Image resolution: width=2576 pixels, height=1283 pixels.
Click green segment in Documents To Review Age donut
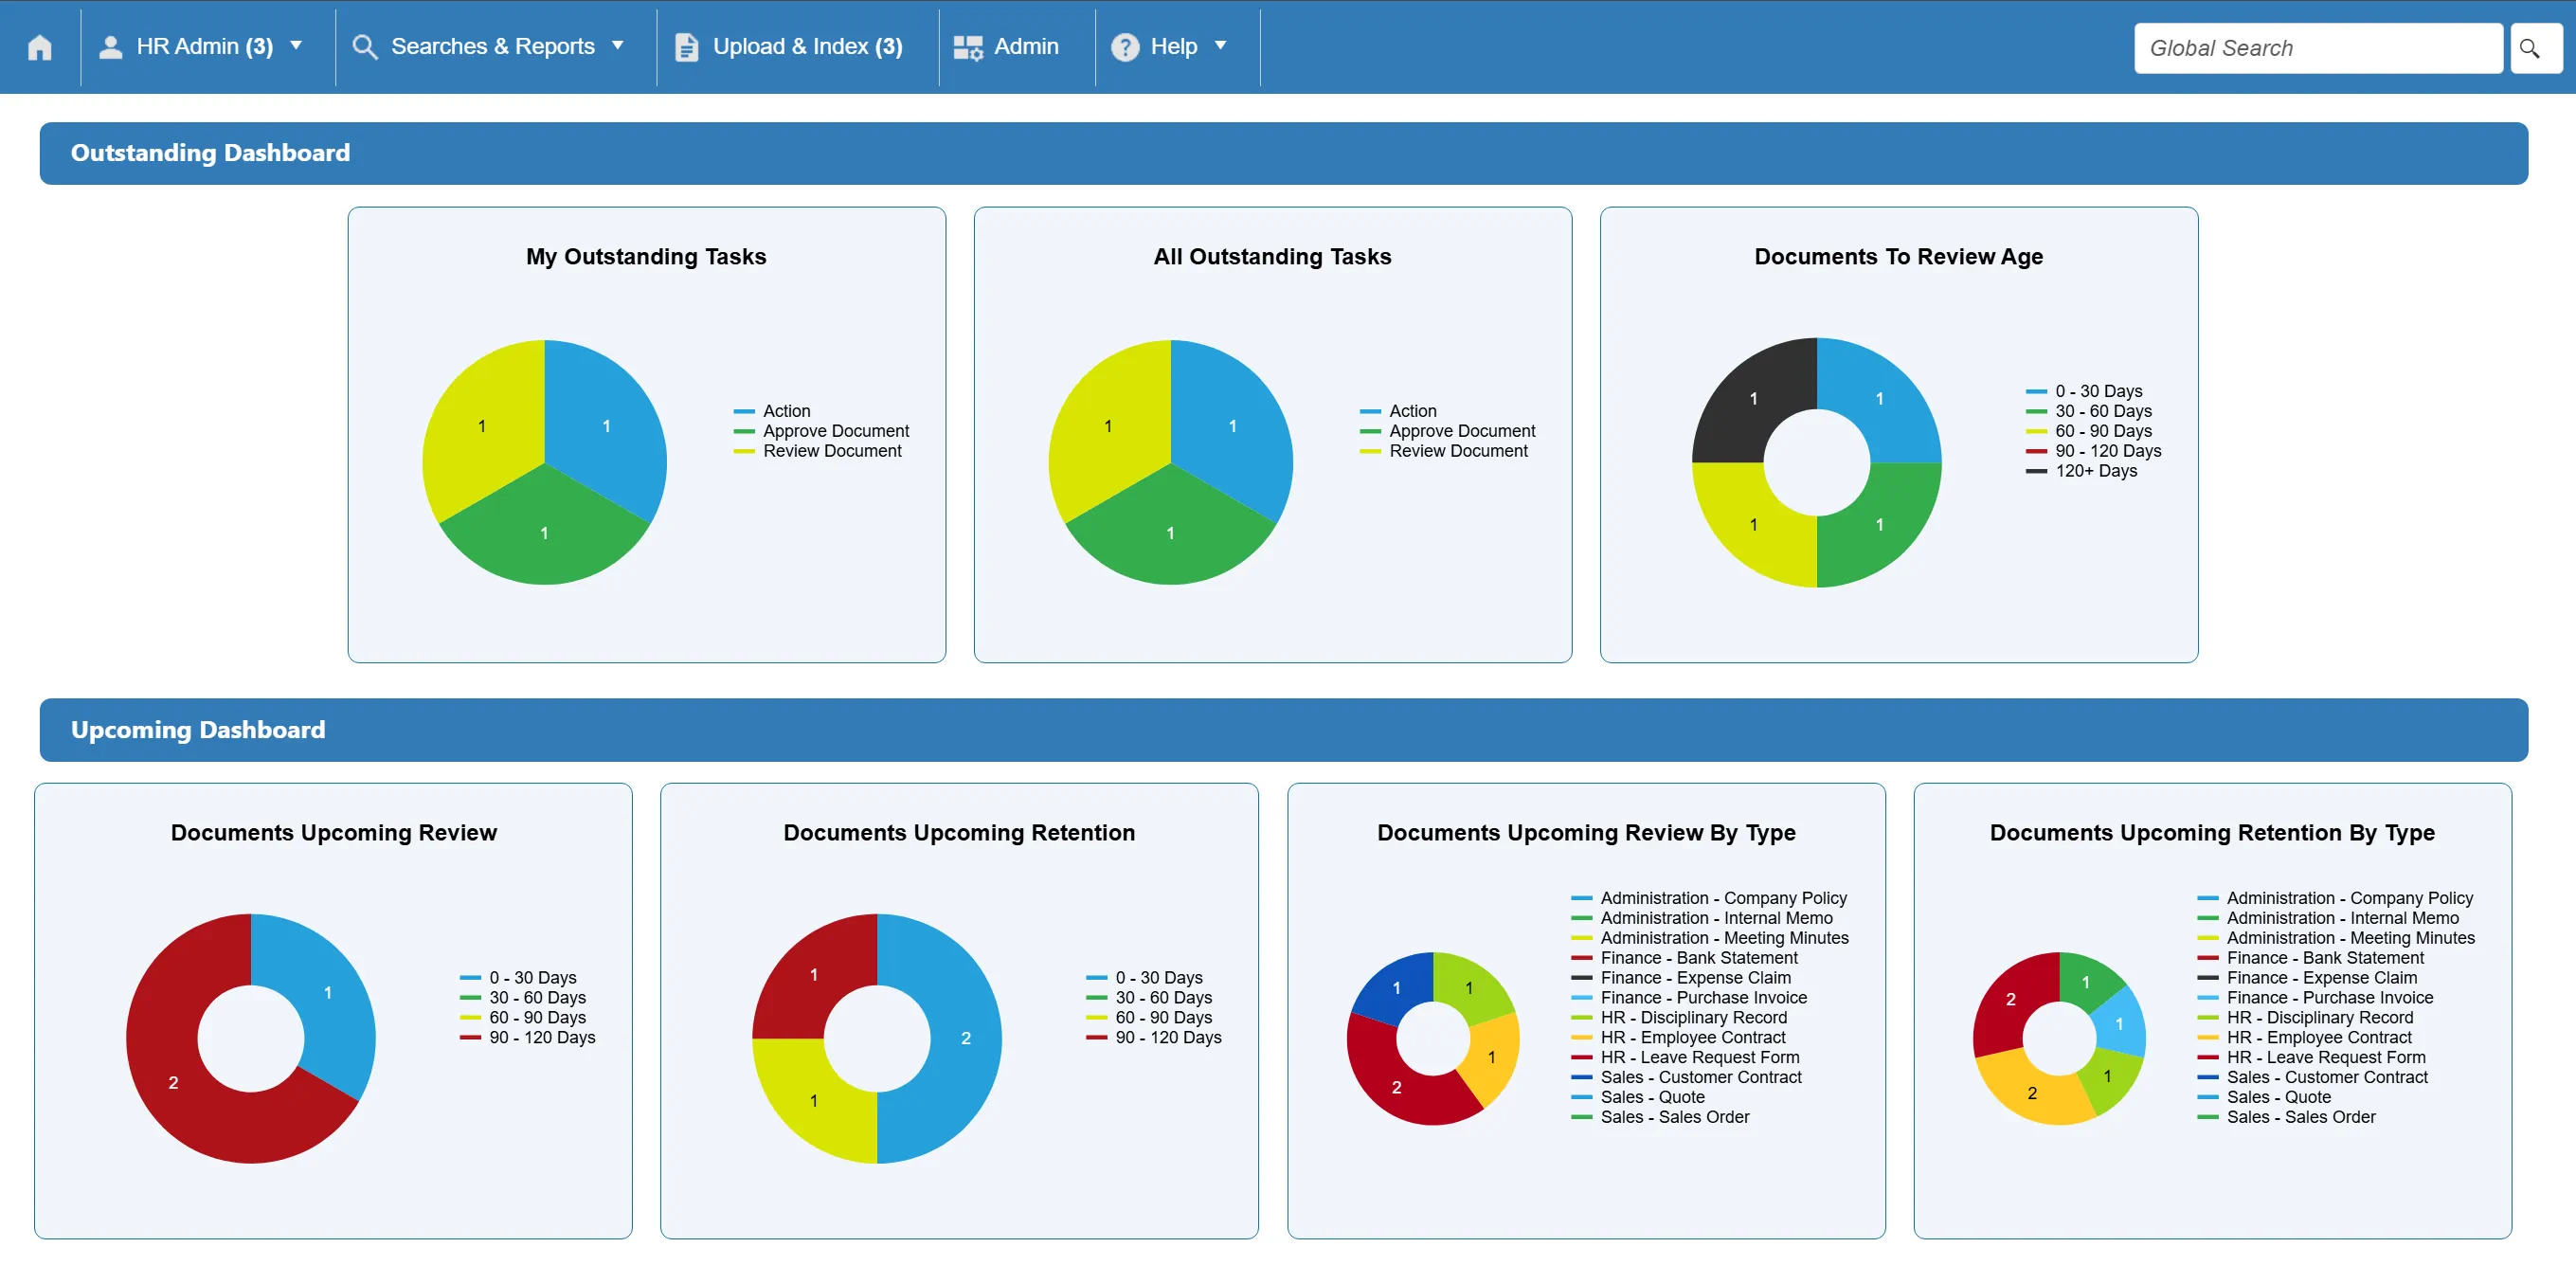(x=1879, y=524)
